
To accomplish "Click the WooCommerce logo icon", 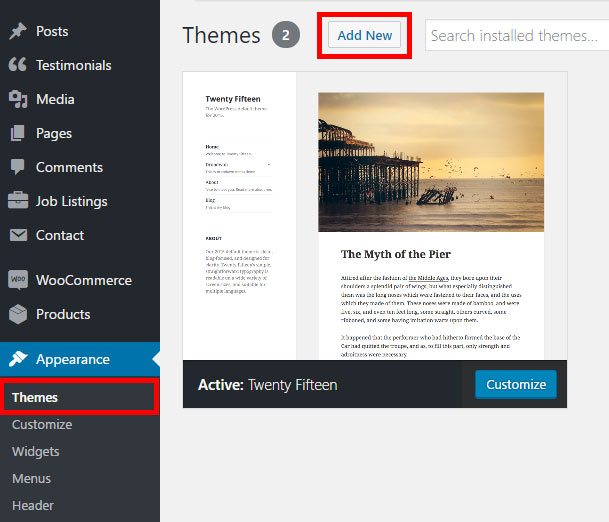I will (x=18, y=280).
